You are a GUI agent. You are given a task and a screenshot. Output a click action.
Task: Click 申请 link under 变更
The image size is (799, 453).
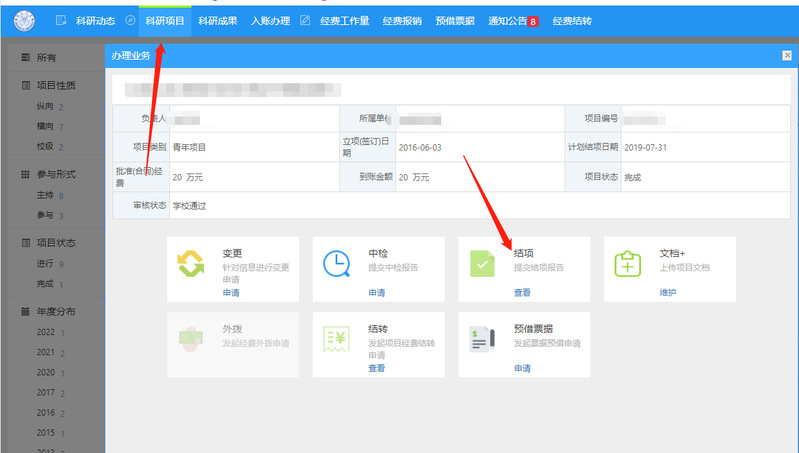click(231, 293)
